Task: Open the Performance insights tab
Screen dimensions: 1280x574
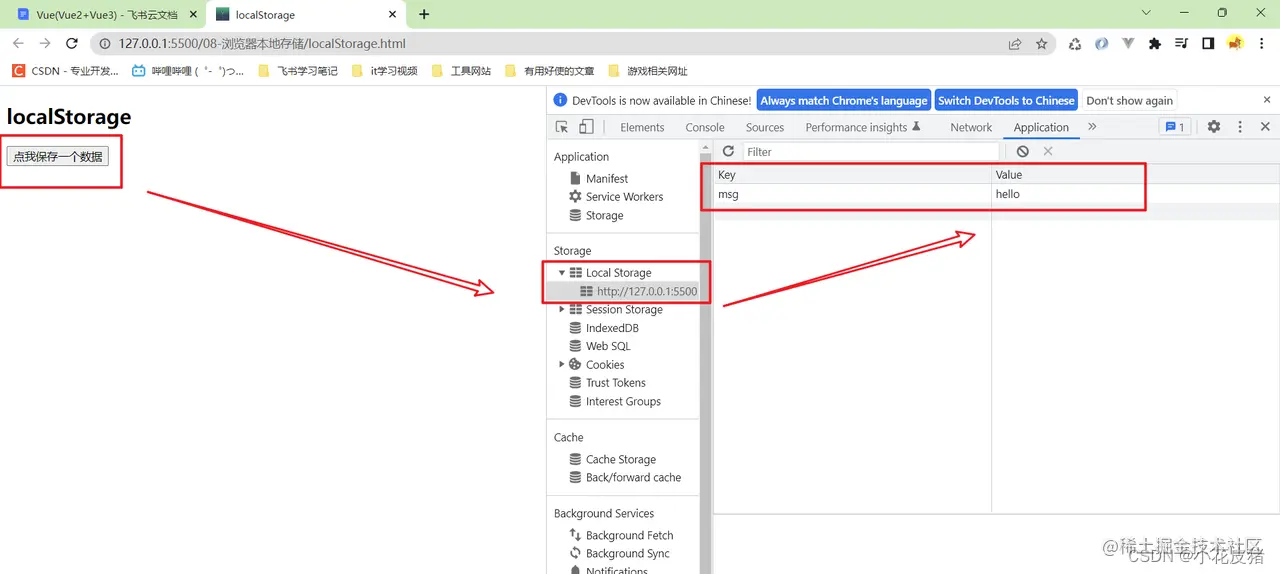Action: tap(863, 127)
